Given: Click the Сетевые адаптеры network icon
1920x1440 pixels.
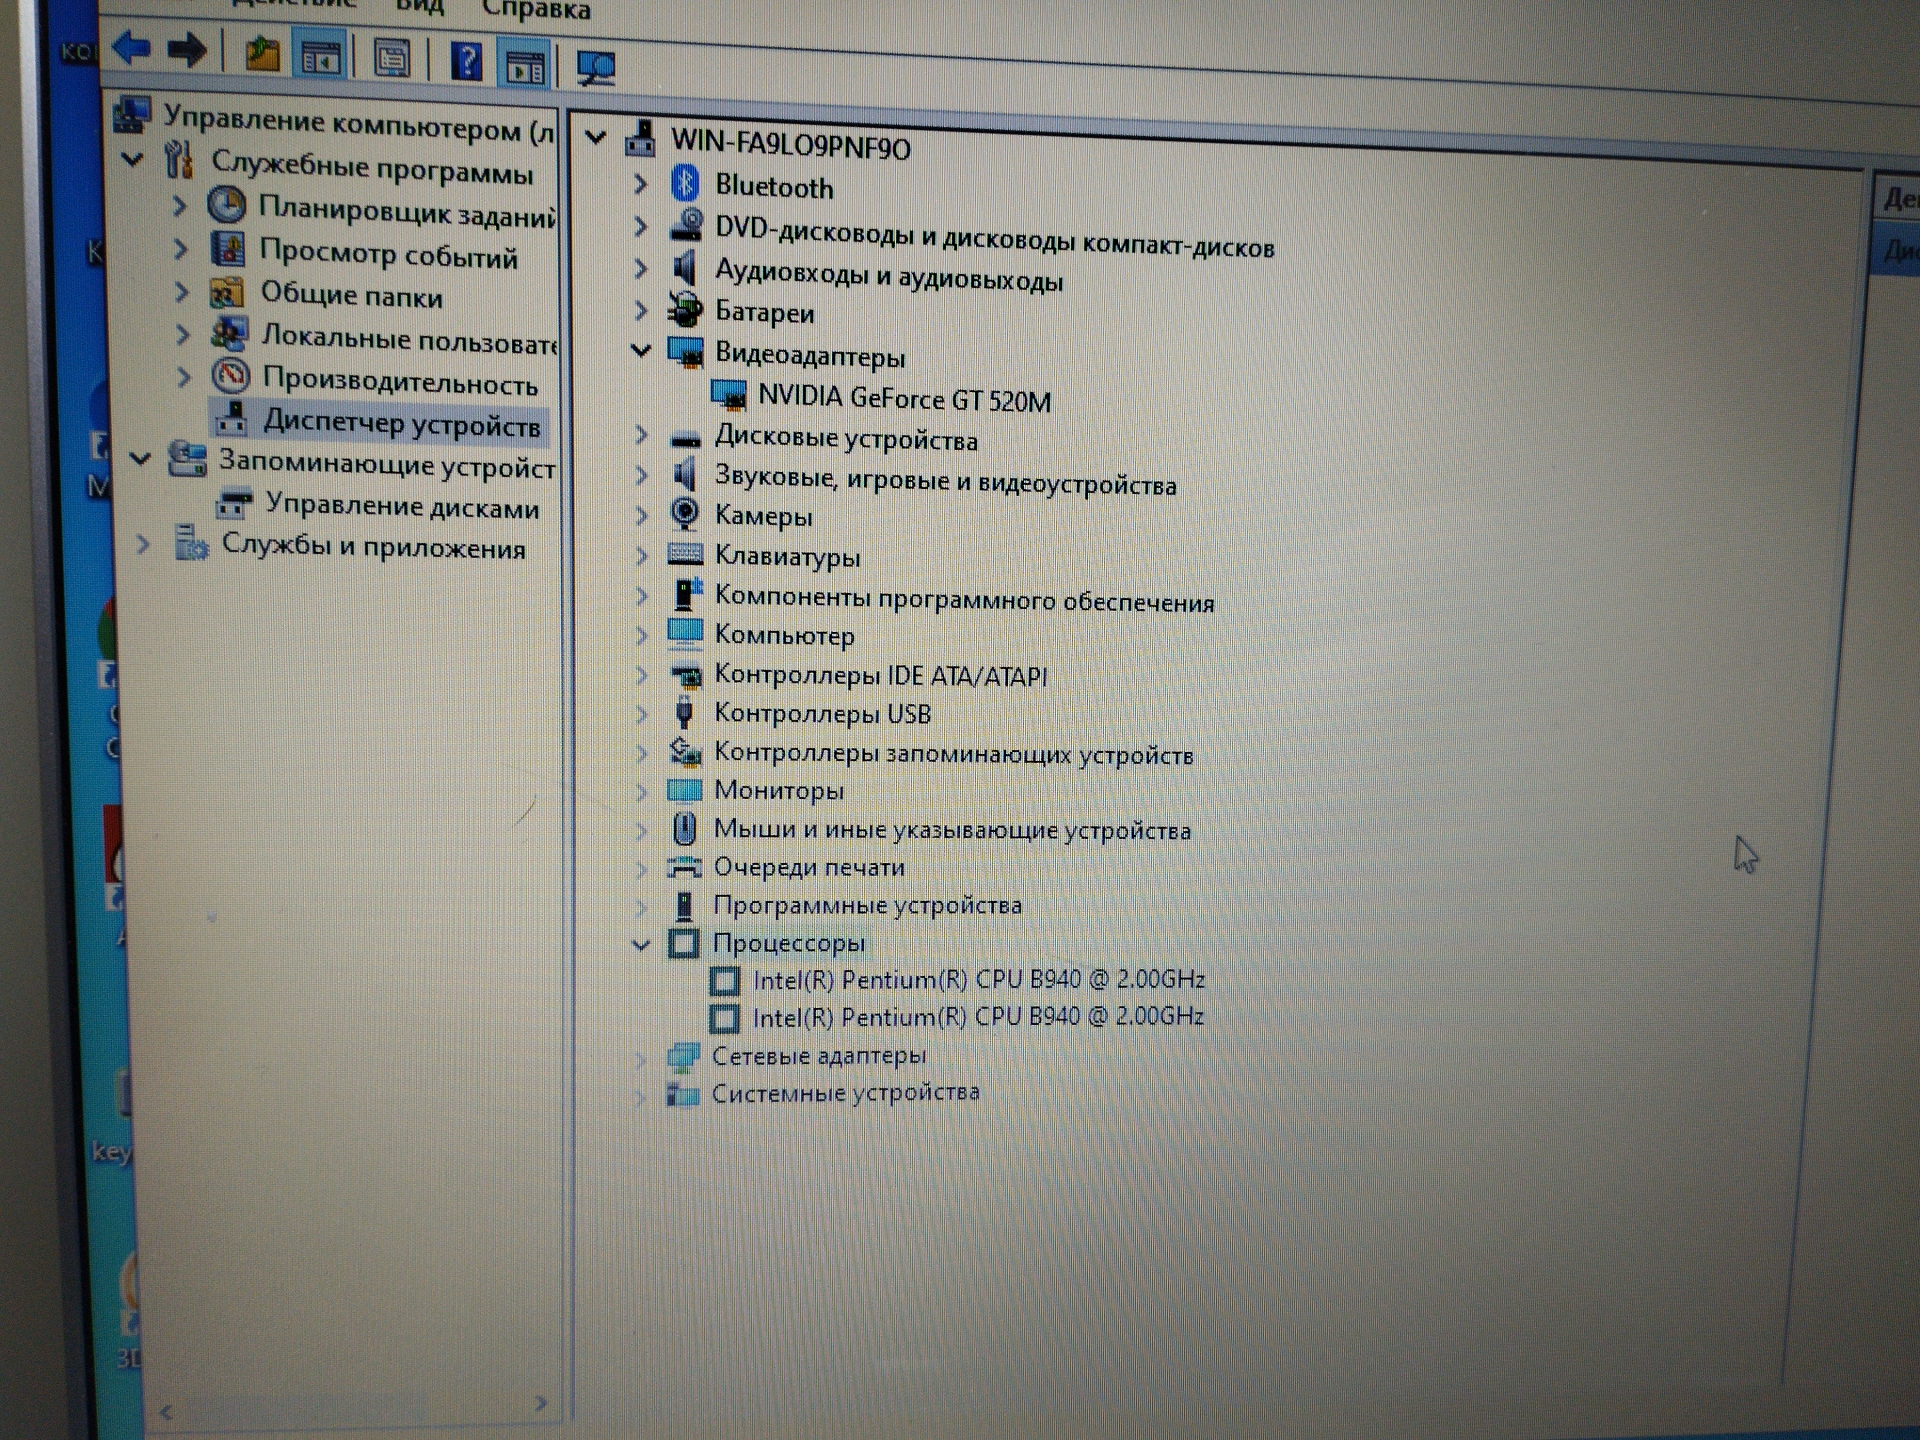Looking at the screenshot, I should 683,1055.
